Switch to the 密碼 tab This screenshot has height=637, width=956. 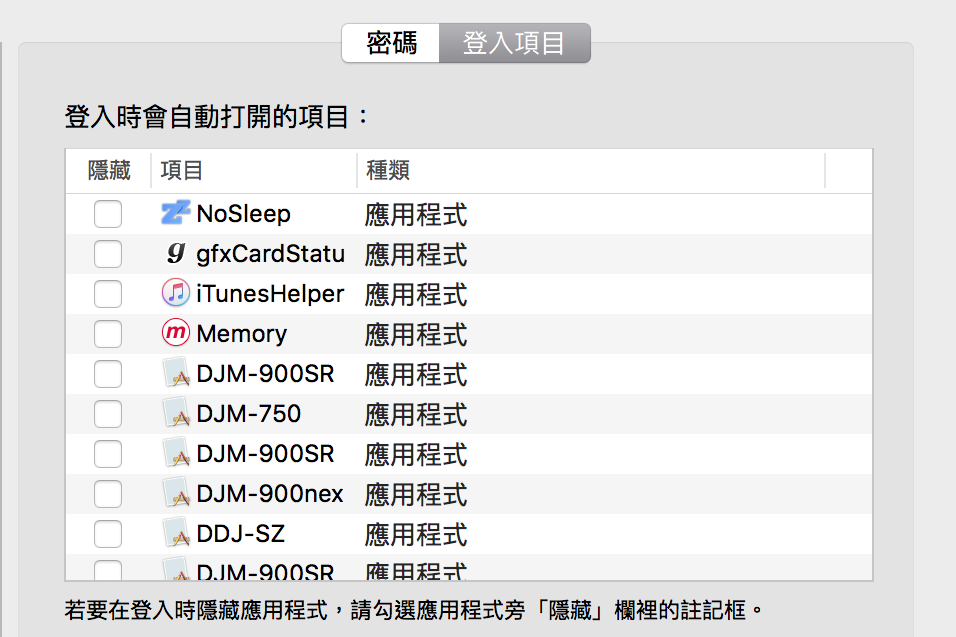(x=391, y=44)
